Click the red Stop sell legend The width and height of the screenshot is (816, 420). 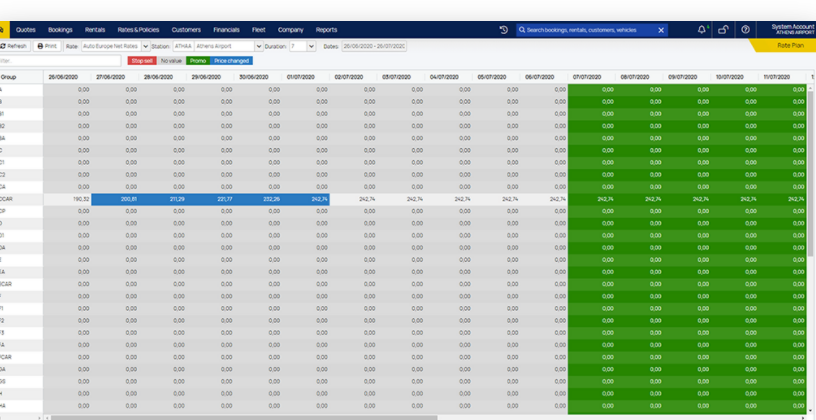pyautogui.click(x=142, y=61)
